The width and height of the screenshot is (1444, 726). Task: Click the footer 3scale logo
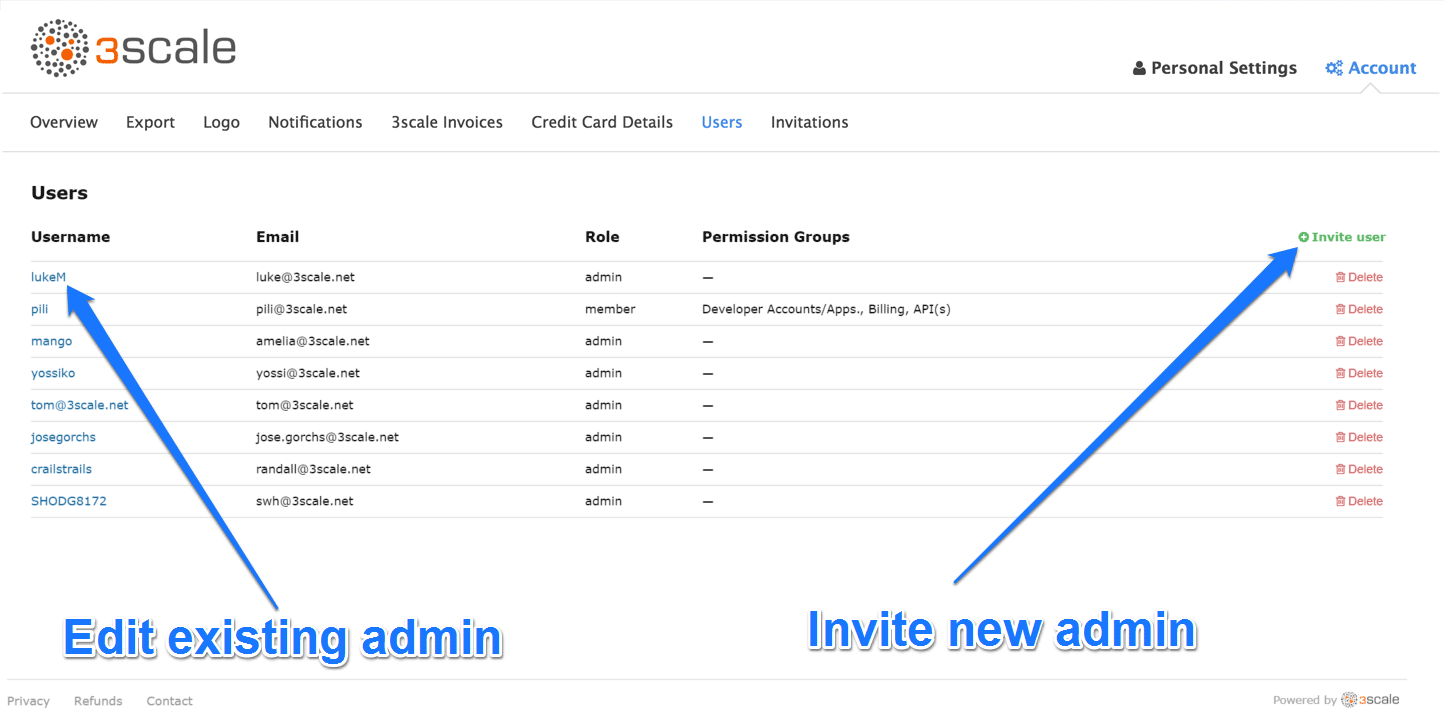coord(1370,700)
